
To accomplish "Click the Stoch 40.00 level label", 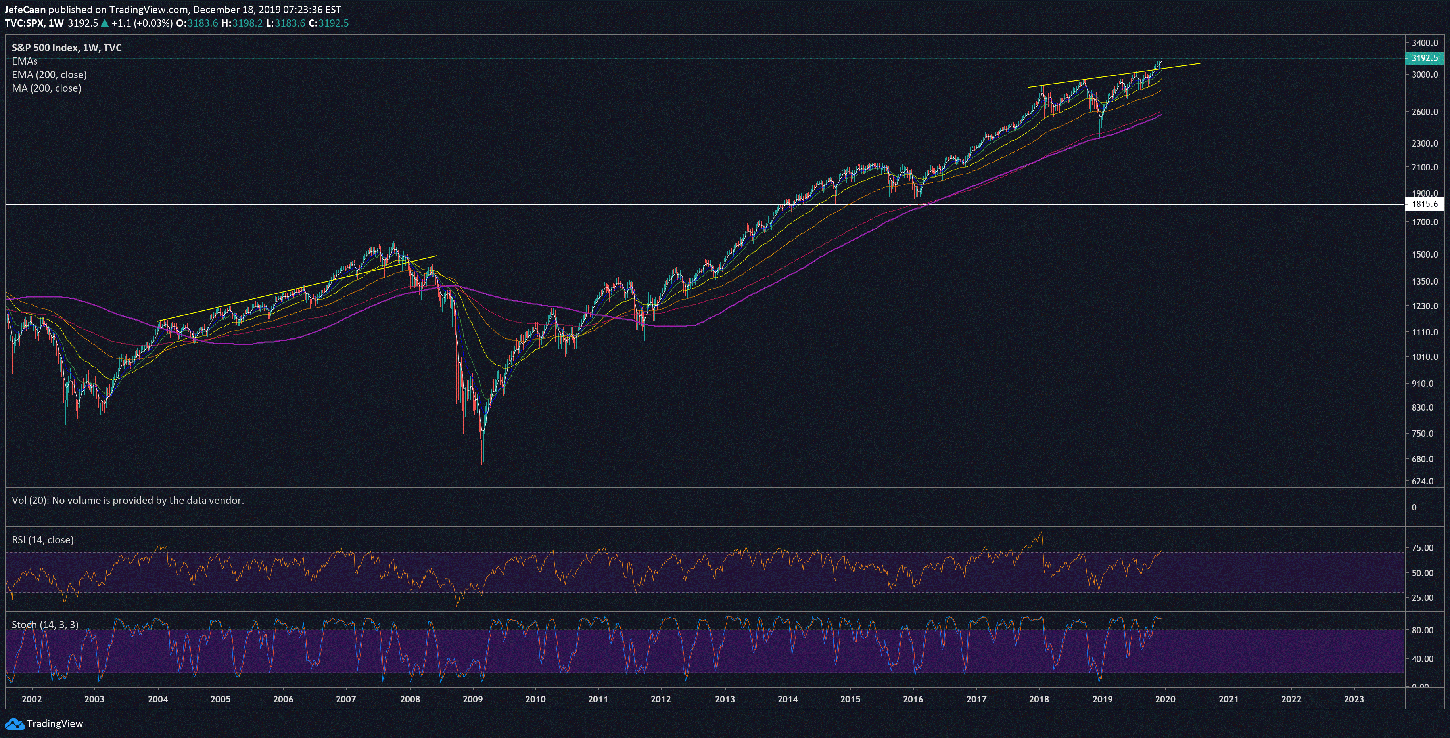I will (1424, 659).
